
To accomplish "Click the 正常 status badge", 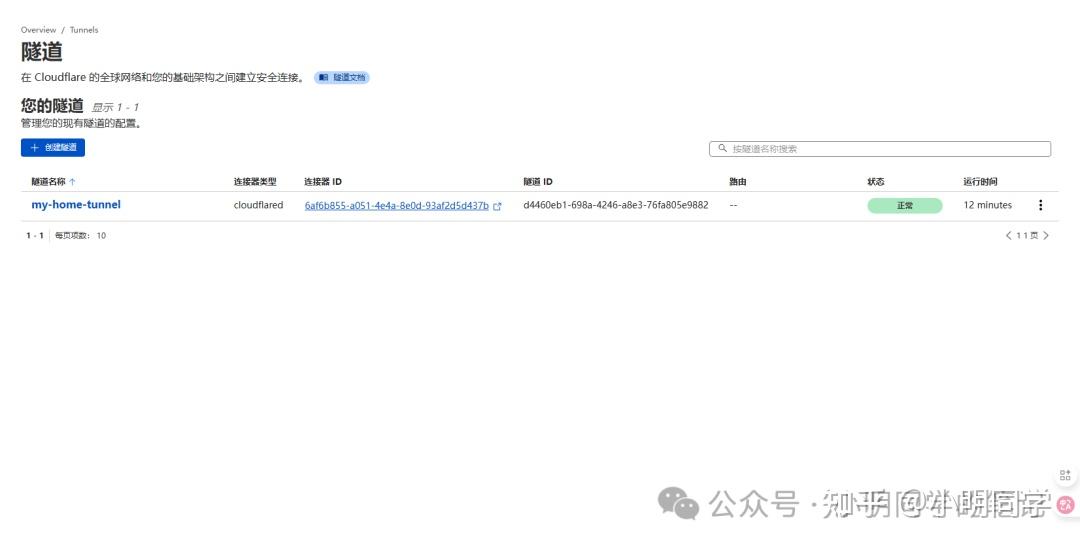I will click(904, 205).
